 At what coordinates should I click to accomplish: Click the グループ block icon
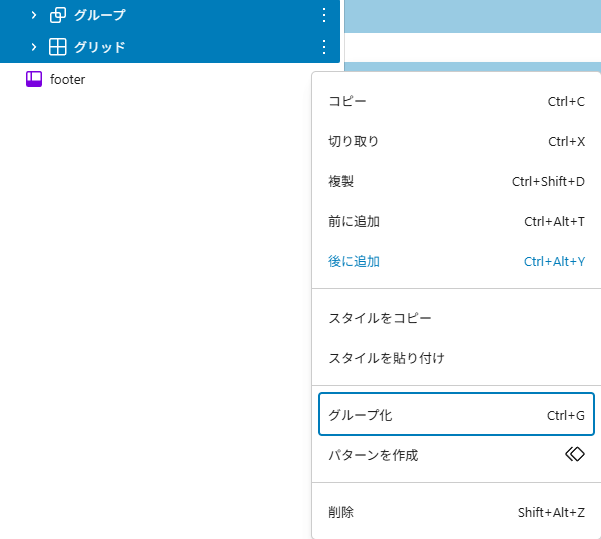point(58,15)
